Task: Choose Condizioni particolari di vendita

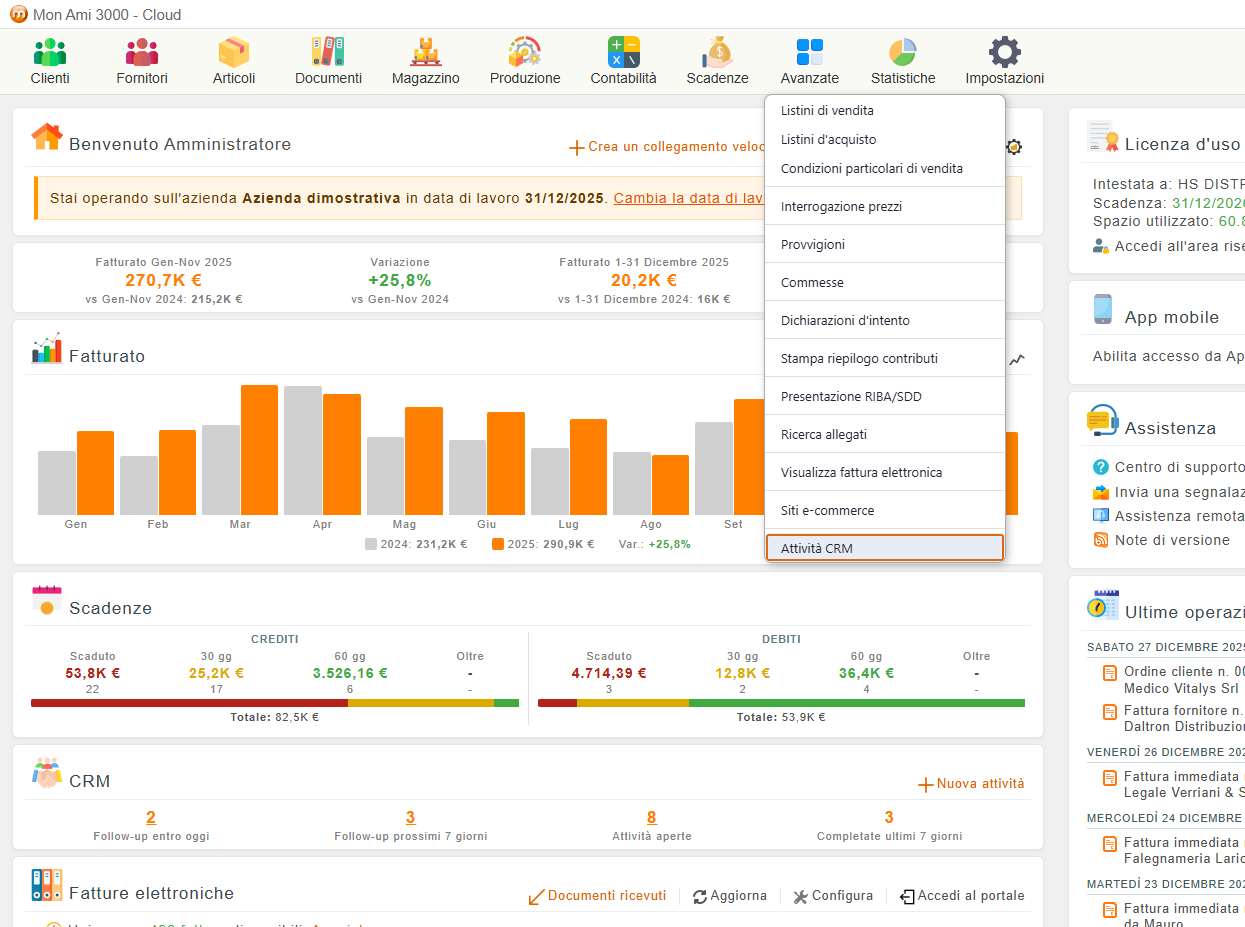Action: pos(885,169)
